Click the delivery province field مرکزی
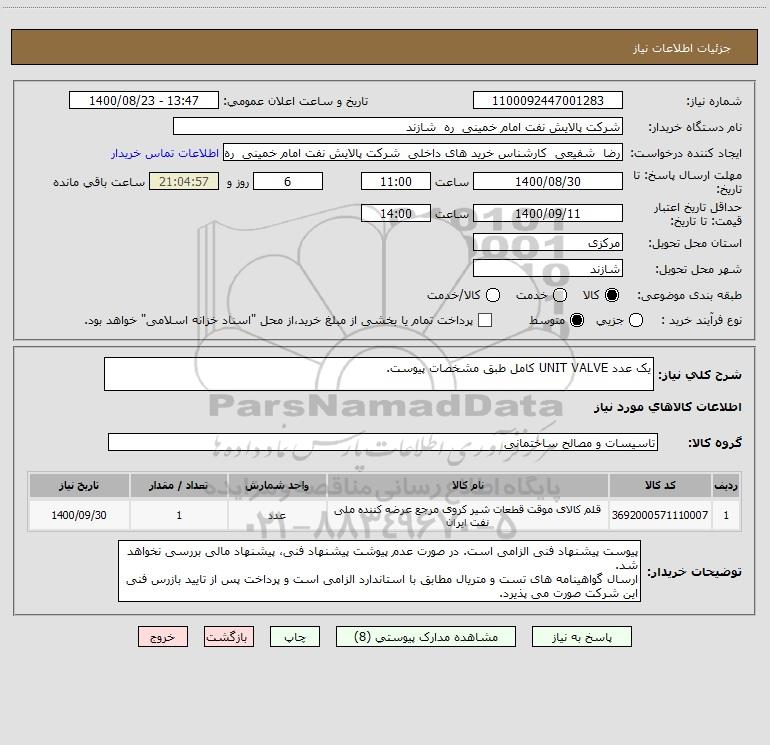770x745 pixels. pyautogui.click(x=548, y=242)
